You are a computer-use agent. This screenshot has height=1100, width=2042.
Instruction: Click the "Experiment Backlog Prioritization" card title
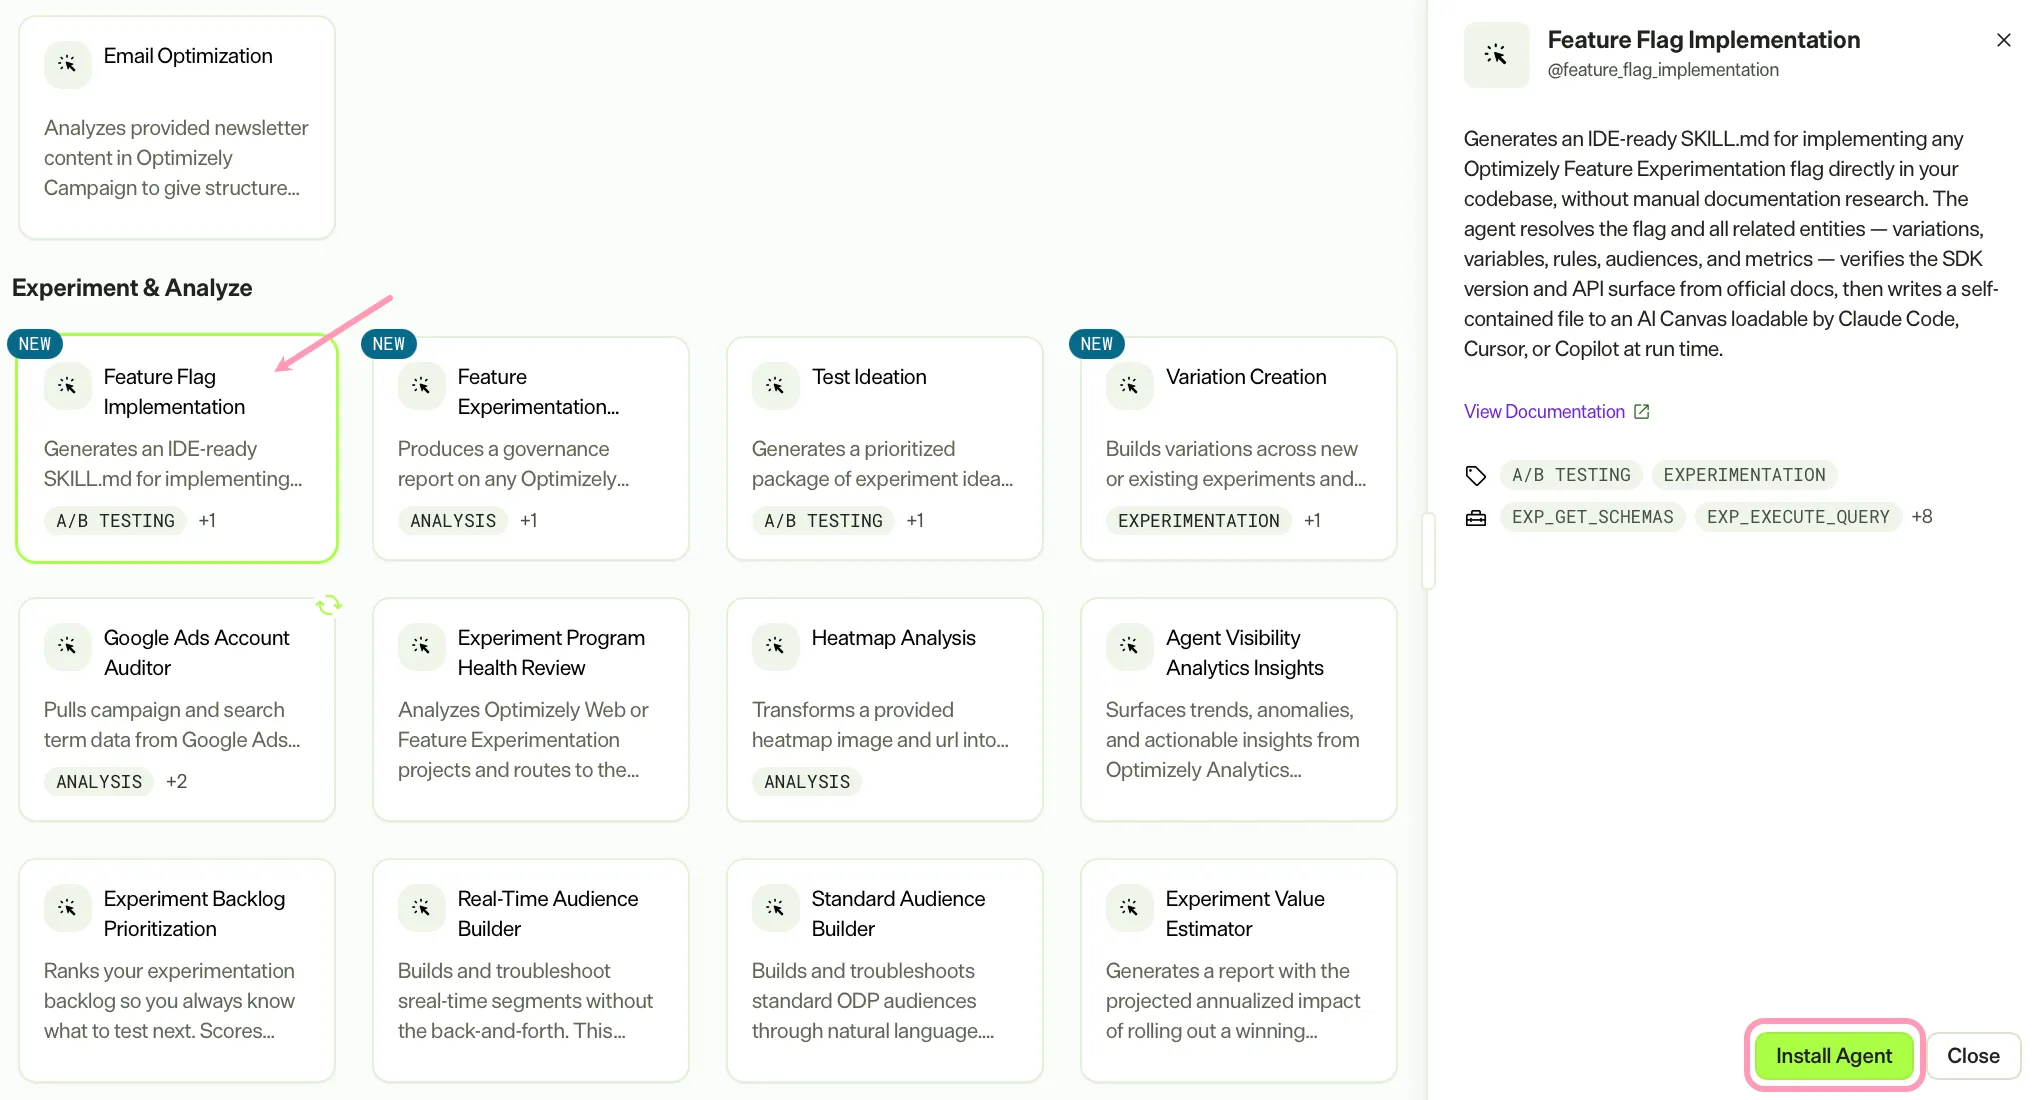[x=194, y=914]
